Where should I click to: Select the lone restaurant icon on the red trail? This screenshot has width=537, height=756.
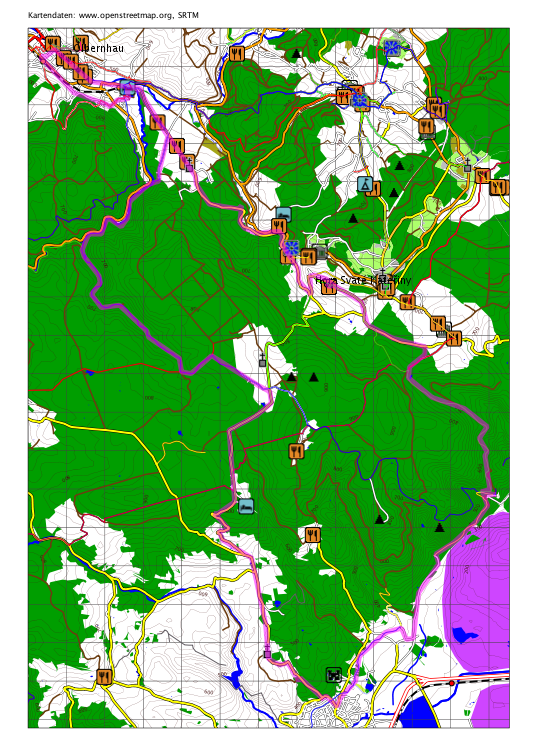(296, 451)
